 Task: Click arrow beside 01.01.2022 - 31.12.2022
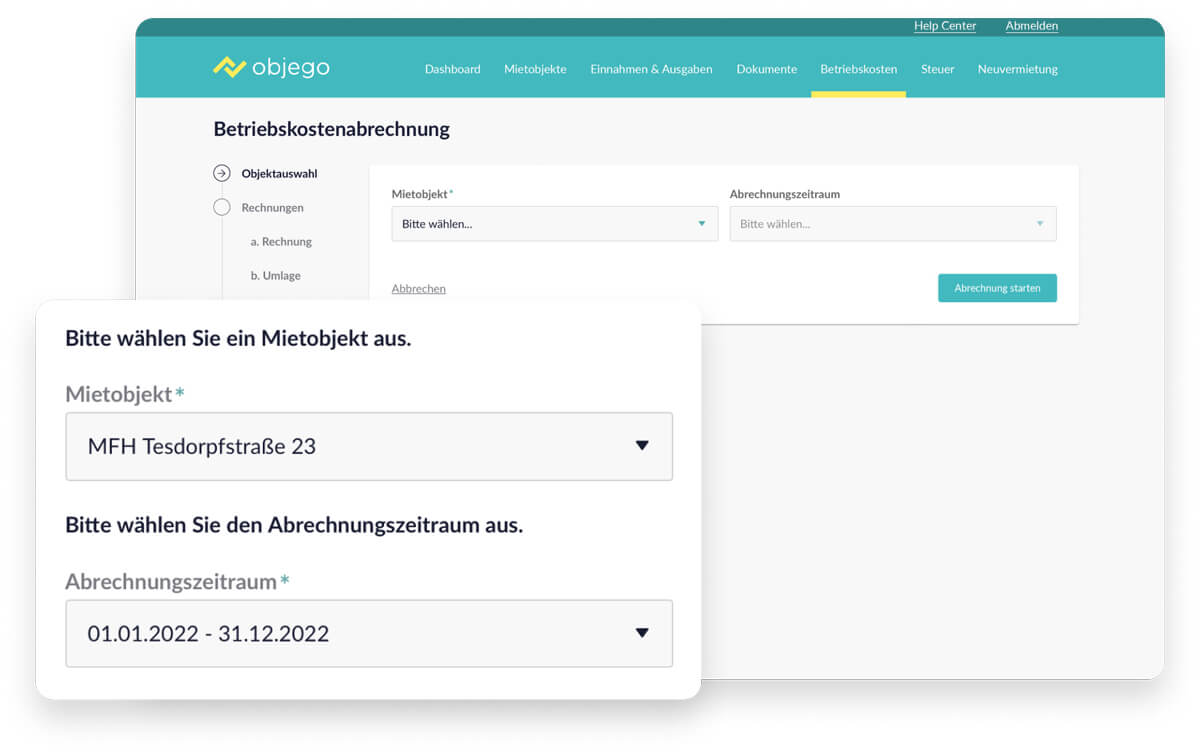point(642,633)
